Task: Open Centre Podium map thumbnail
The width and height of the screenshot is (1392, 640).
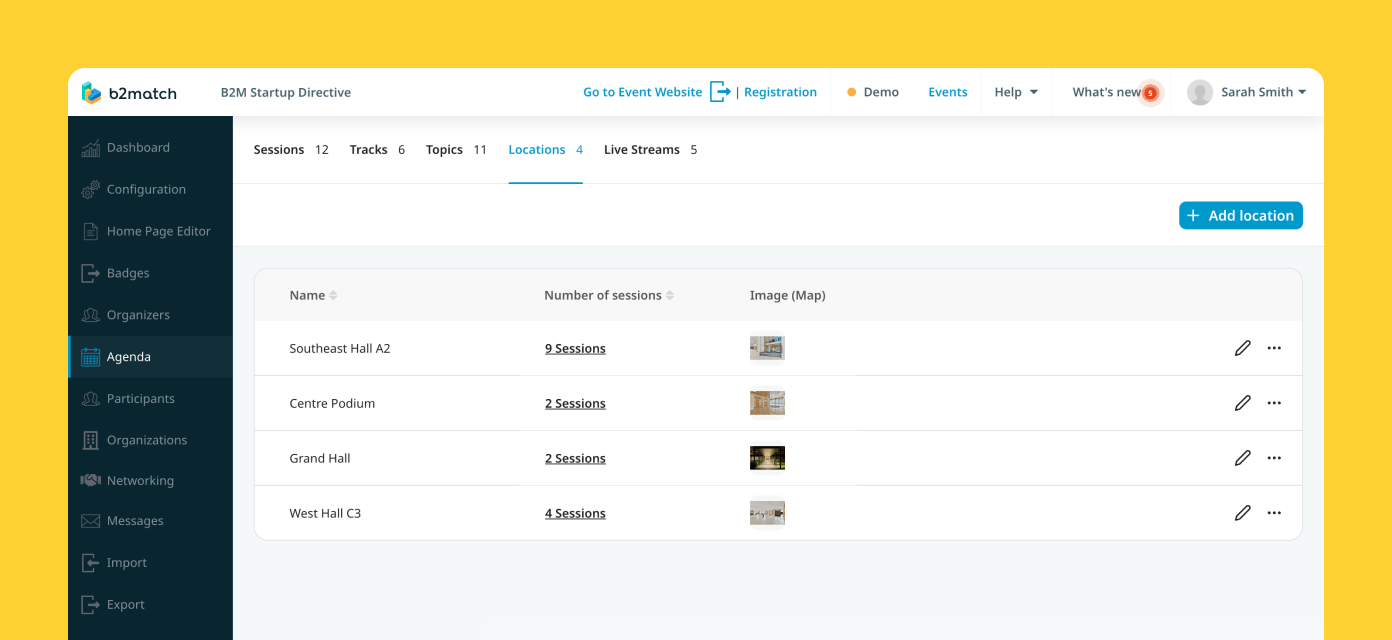Action: coord(767,403)
